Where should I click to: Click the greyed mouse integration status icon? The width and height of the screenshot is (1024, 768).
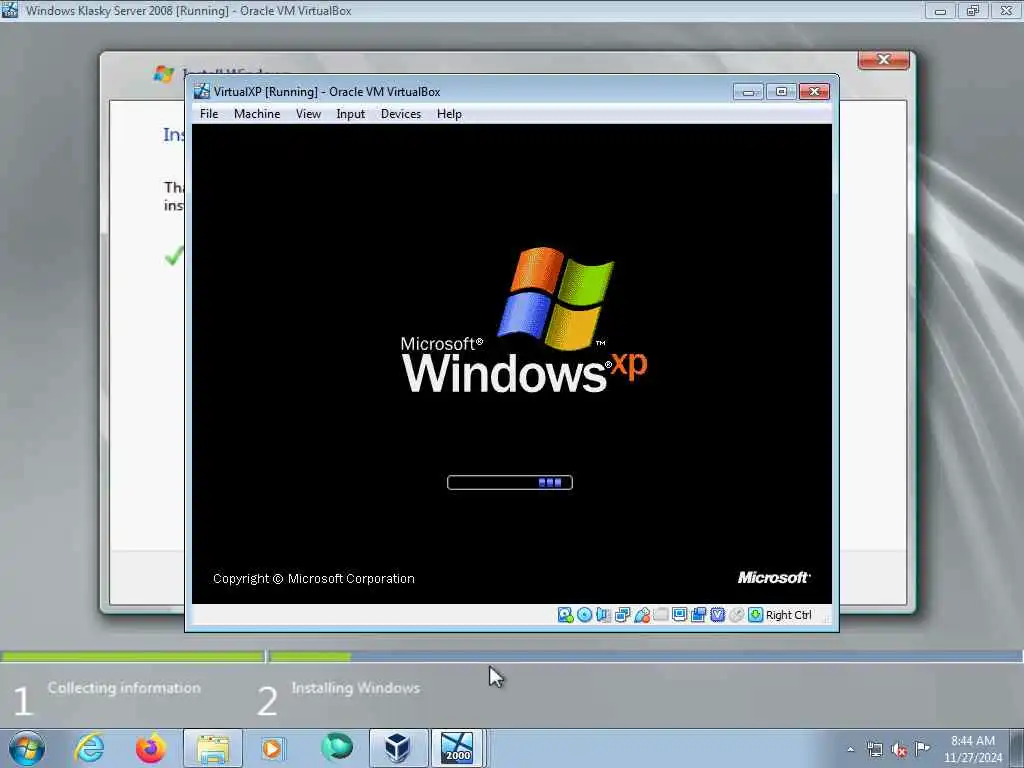tap(737, 615)
